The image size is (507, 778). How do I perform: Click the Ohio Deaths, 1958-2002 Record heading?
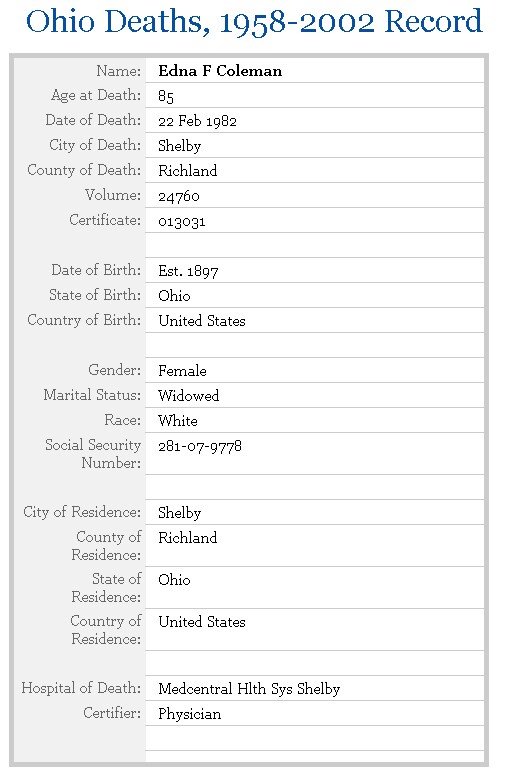pos(254,22)
